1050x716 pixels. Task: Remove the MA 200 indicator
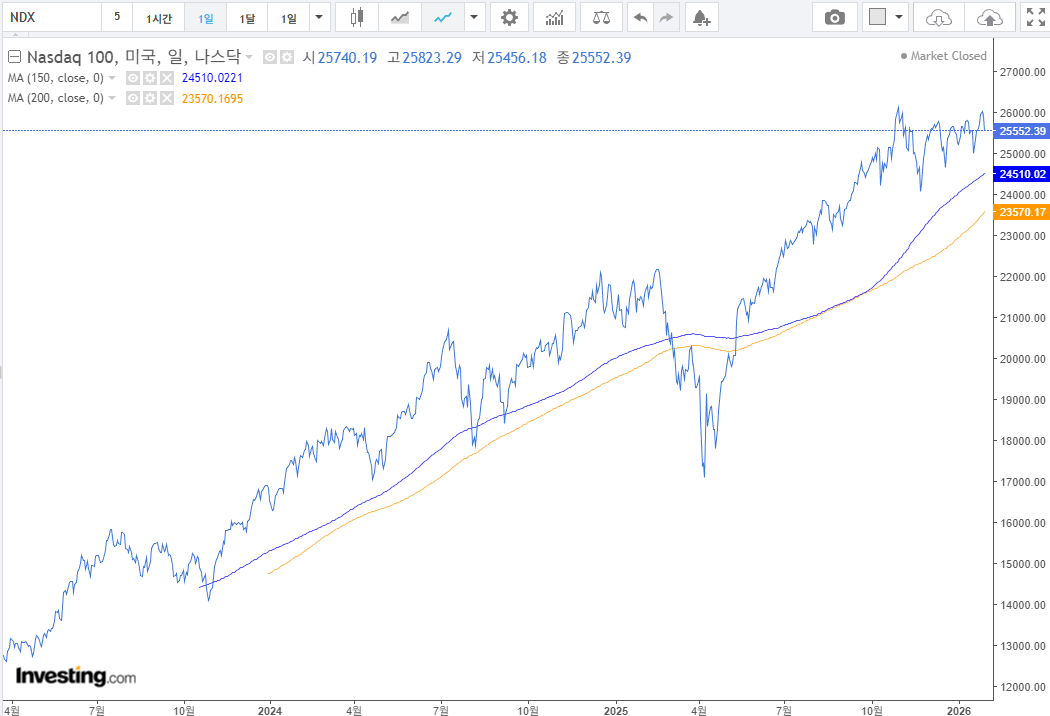point(167,98)
